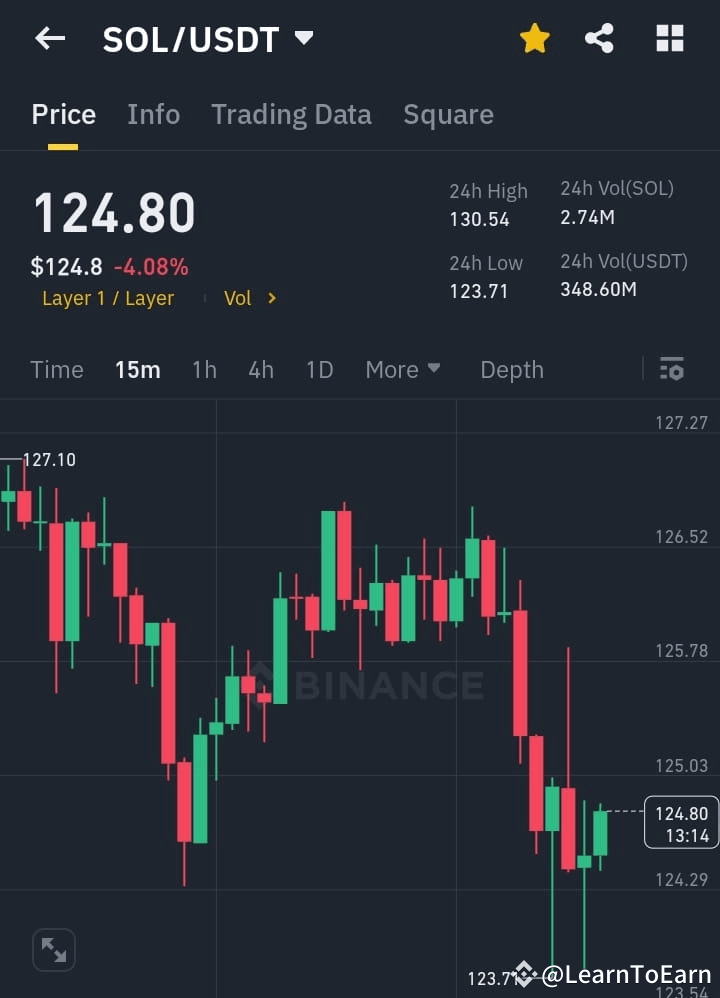720x998 pixels.
Task: Select the 4h timeframe
Action: pos(260,369)
